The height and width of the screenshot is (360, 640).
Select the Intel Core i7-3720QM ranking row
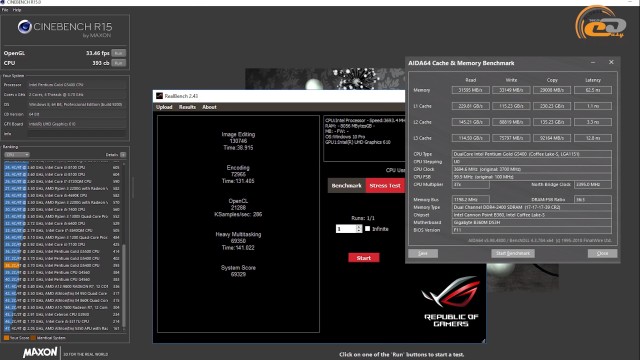[x=63, y=181]
